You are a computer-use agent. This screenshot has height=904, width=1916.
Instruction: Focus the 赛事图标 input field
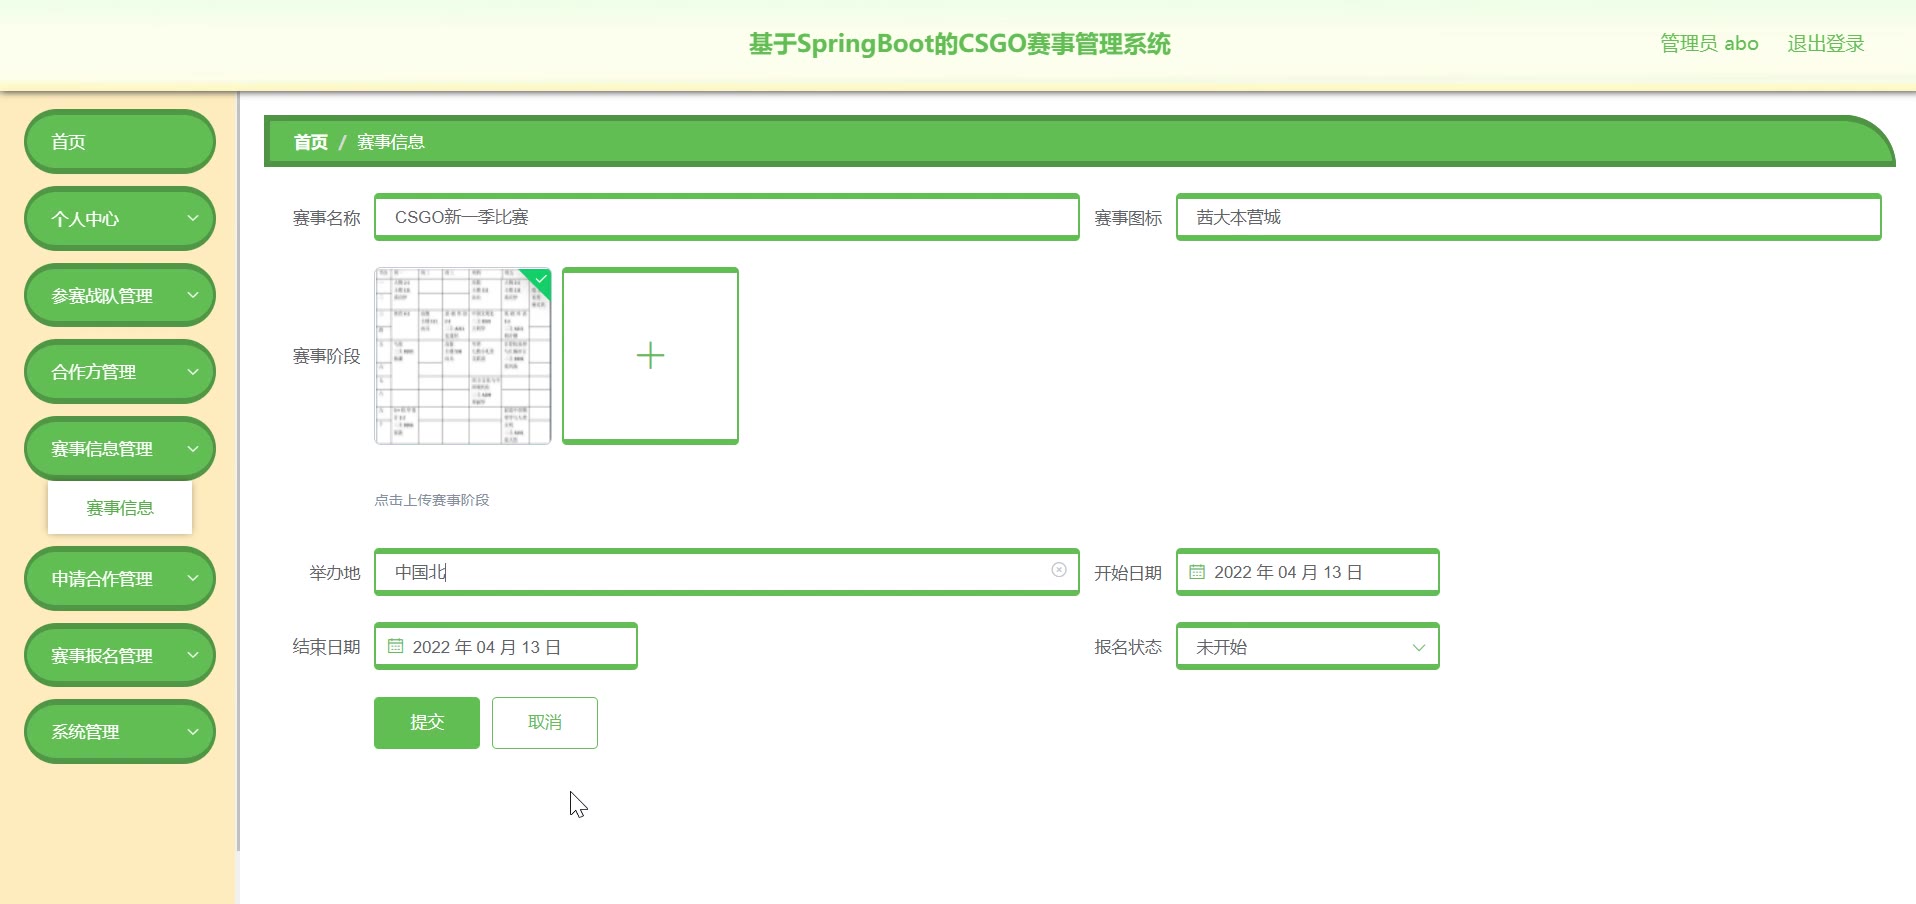pos(1529,217)
